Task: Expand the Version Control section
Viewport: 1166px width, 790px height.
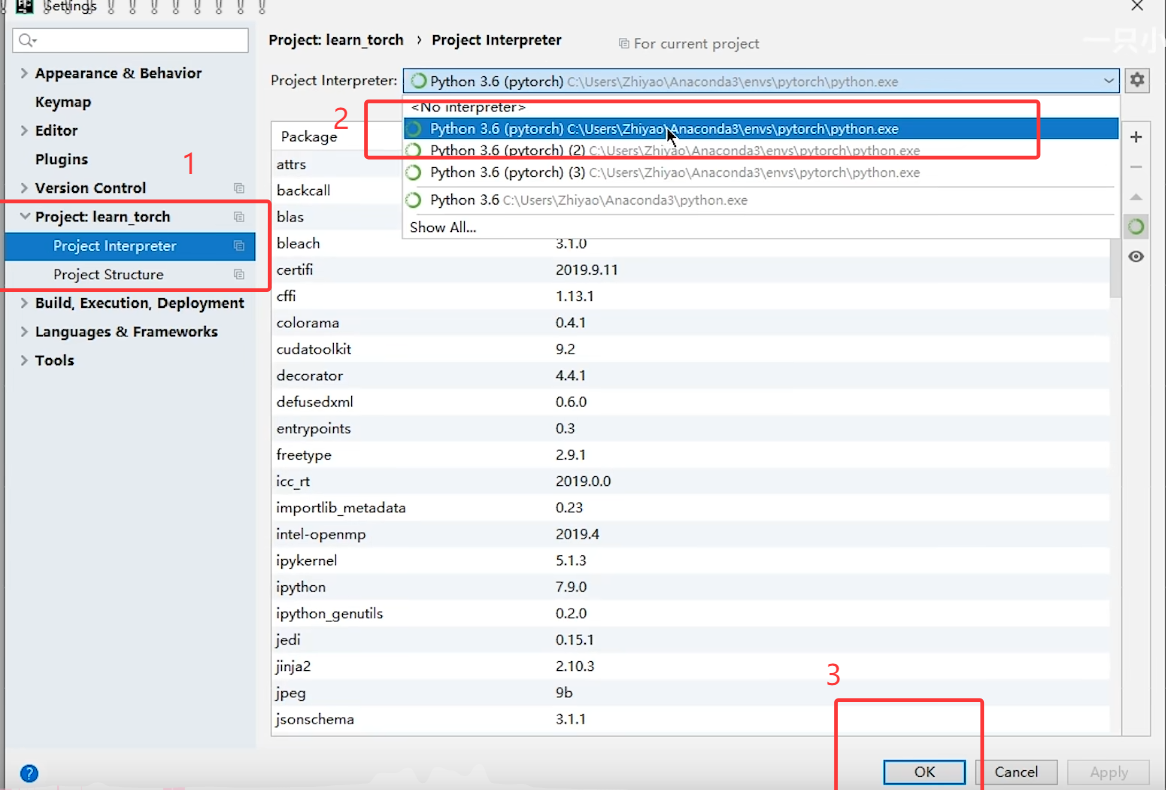Action: (x=24, y=187)
